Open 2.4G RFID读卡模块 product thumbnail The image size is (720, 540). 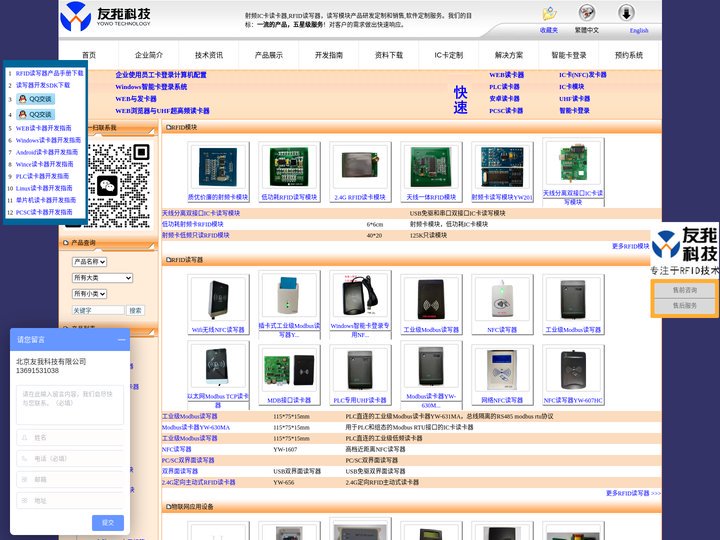[x=360, y=167]
